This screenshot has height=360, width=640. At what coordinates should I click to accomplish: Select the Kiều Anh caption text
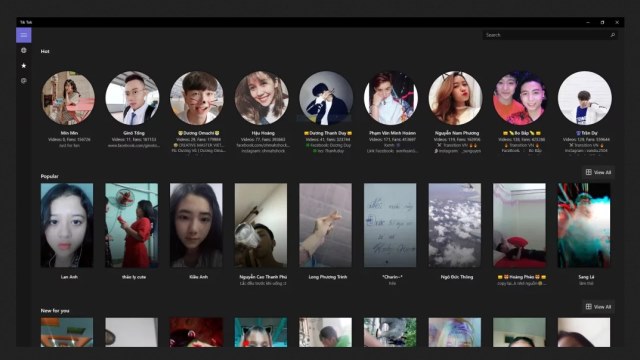click(x=198, y=277)
